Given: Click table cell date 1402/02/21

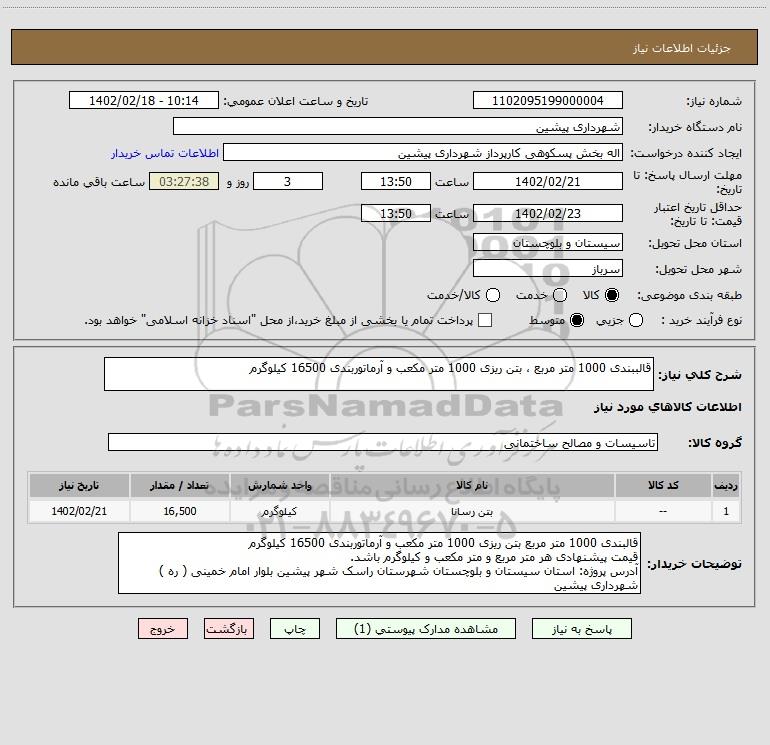Looking at the screenshot, I should point(79,511).
